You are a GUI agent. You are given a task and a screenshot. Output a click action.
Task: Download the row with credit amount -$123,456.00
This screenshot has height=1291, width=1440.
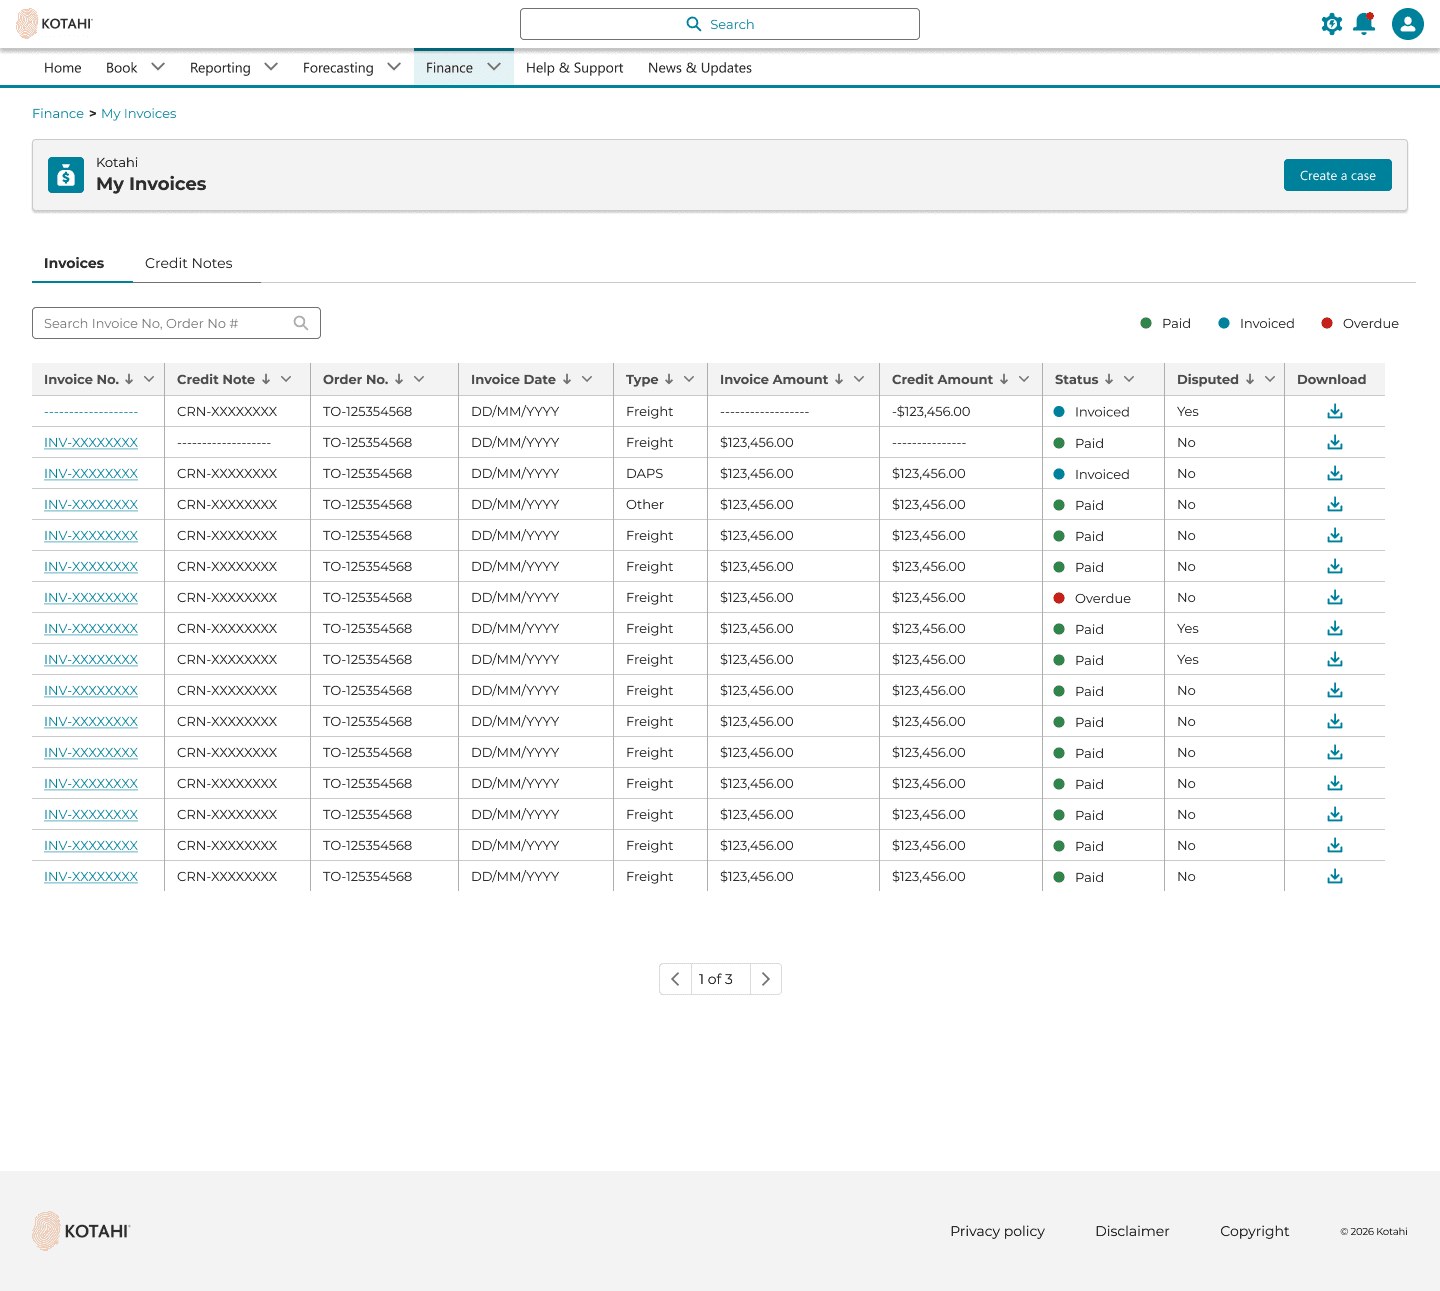pyautogui.click(x=1335, y=411)
